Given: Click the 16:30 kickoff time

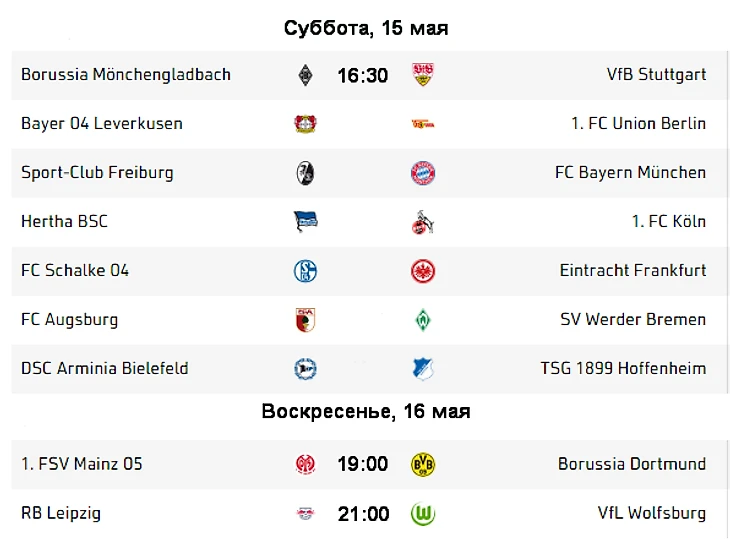Looking at the screenshot, I should 363,75.
